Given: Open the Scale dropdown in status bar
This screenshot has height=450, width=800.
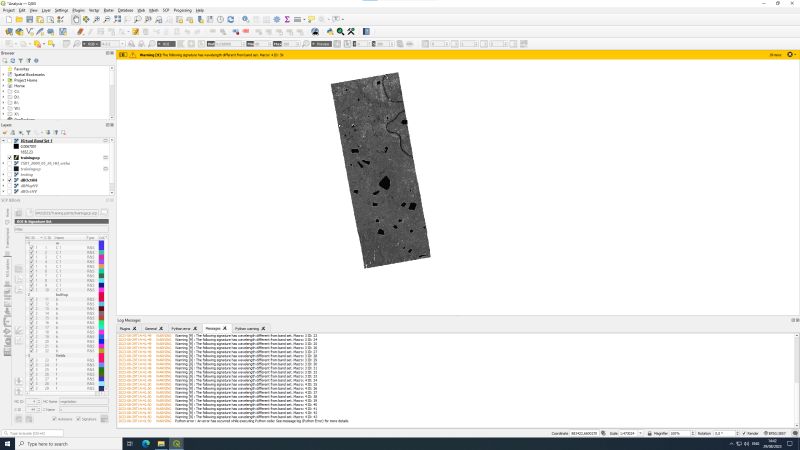Looking at the screenshot, I should (640, 433).
